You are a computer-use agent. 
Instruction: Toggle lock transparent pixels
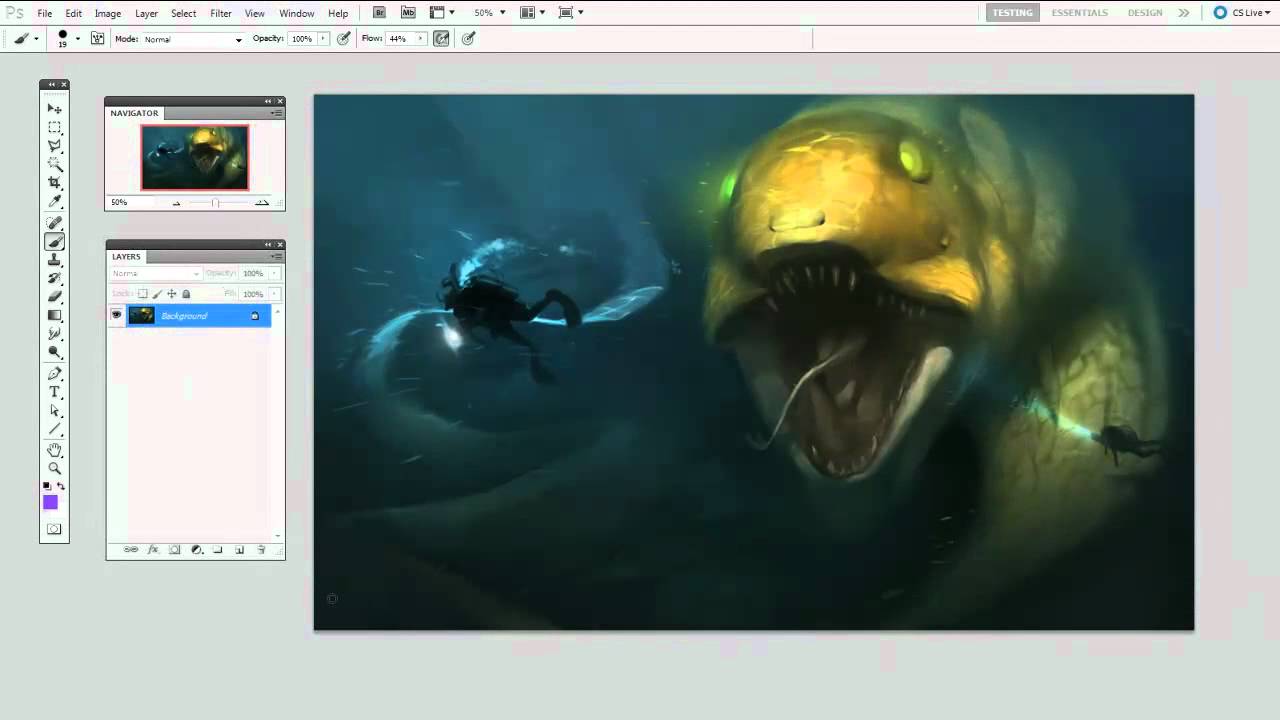pyautogui.click(x=142, y=294)
